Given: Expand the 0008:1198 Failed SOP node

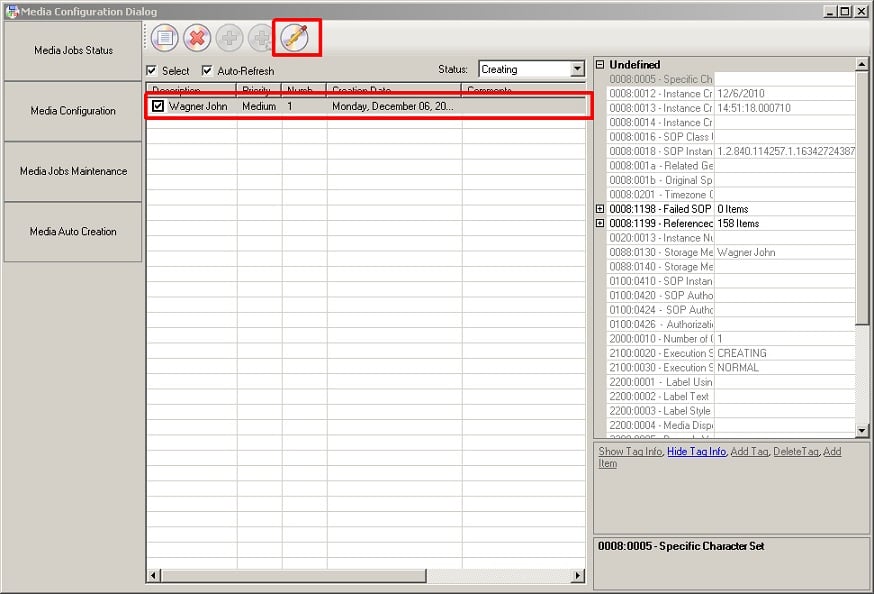Looking at the screenshot, I should point(600,209).
